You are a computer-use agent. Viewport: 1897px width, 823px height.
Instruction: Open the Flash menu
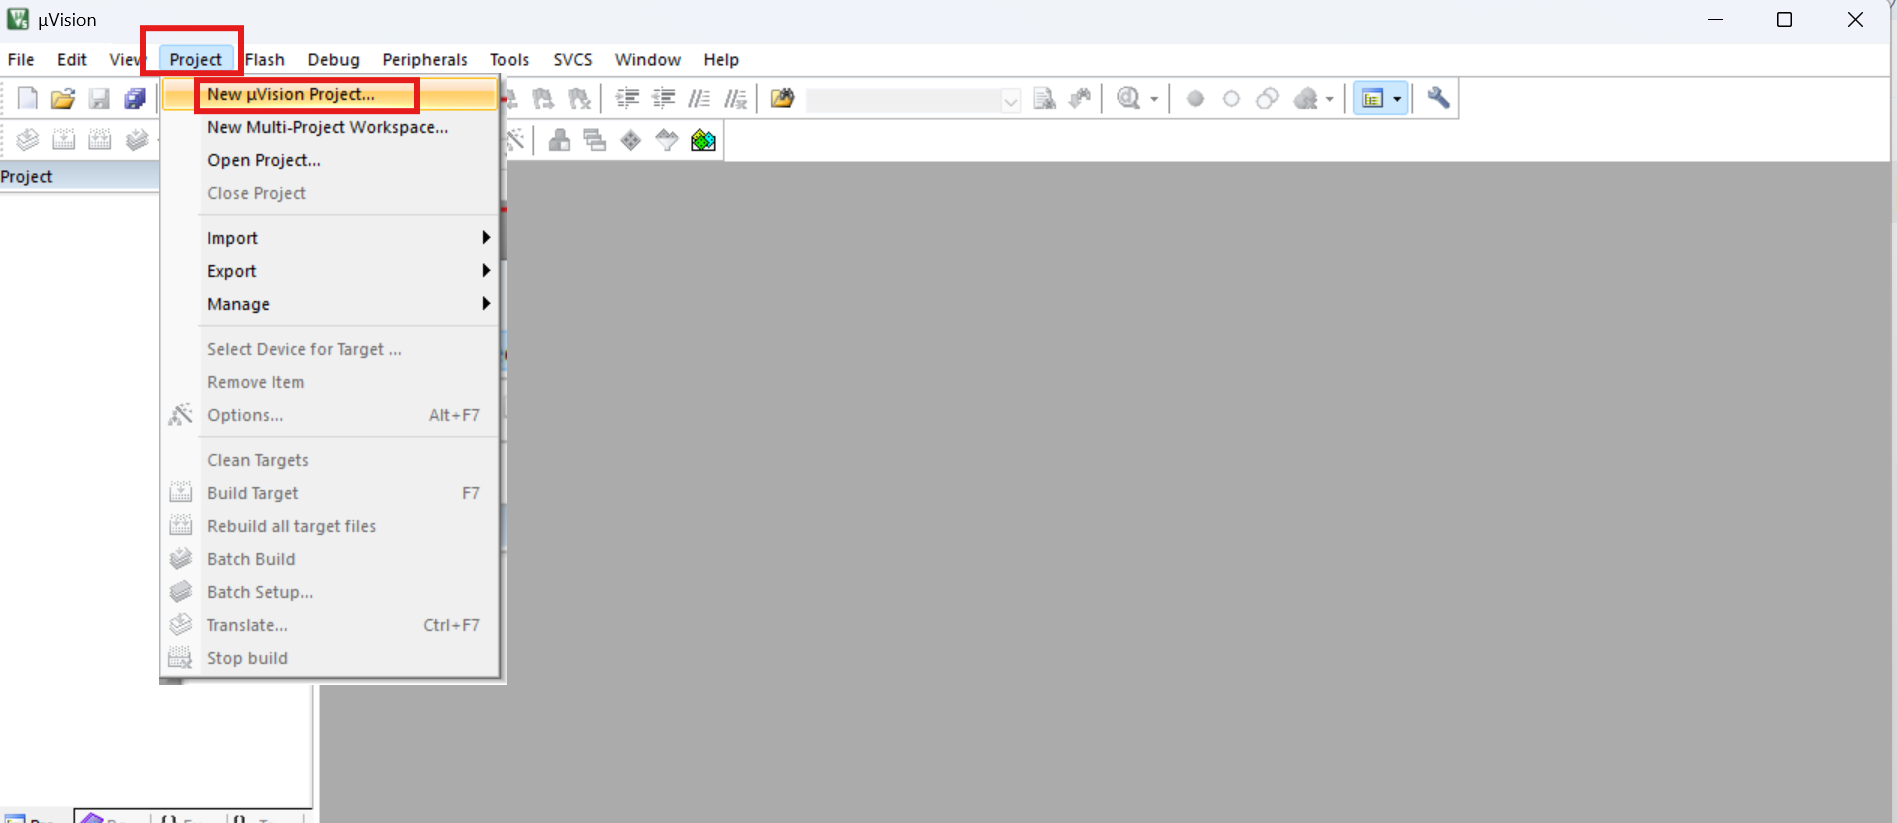(265, 59)
